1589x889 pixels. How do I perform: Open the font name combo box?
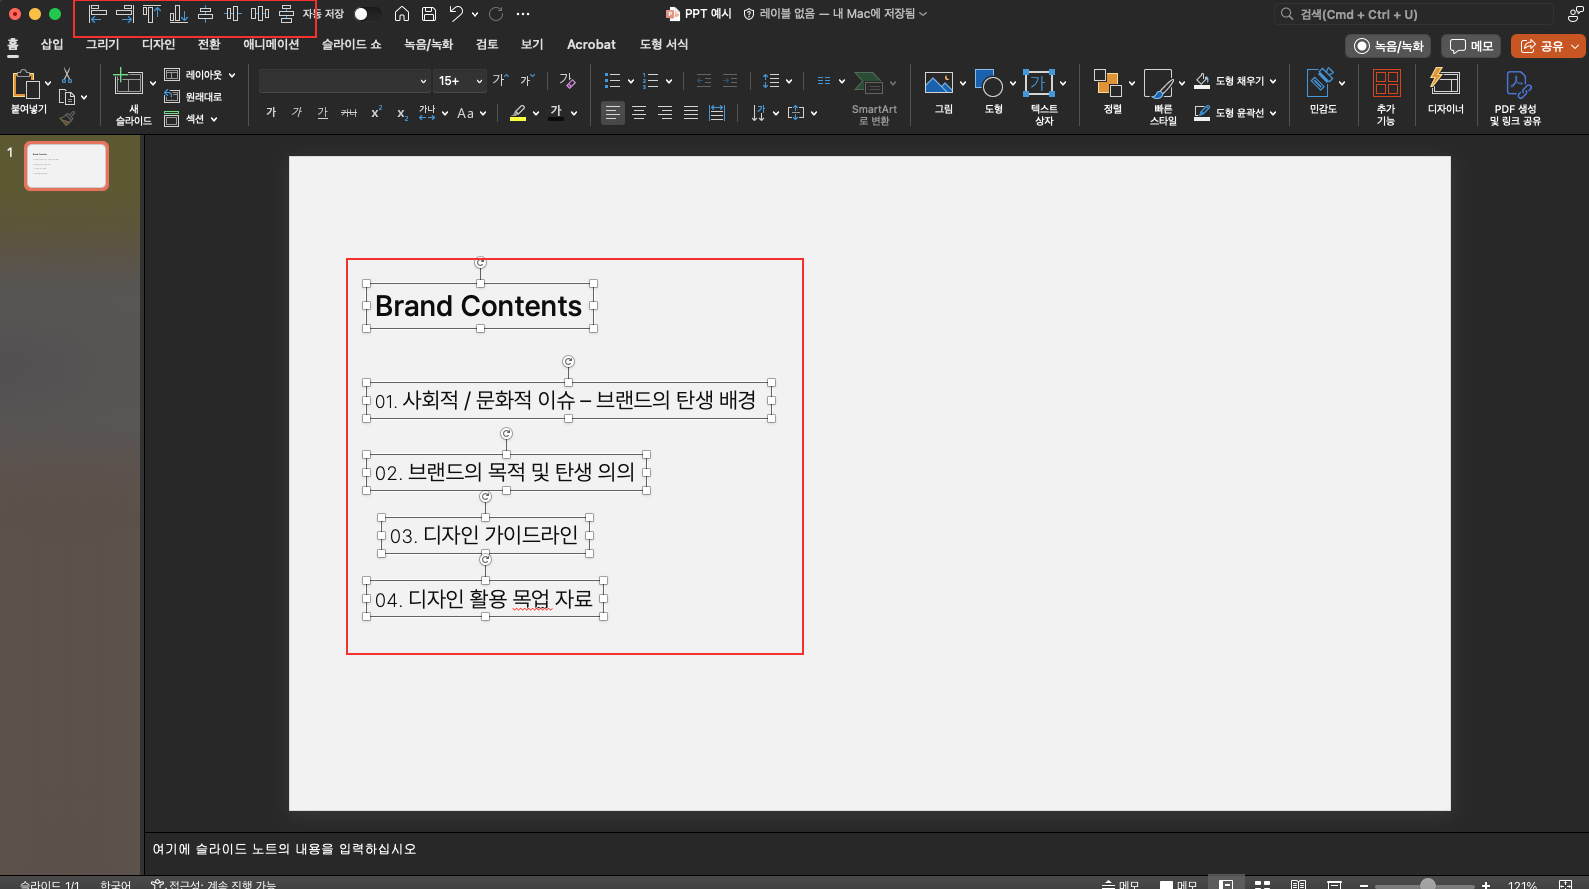pyautogui.click(x=344, y=81)
